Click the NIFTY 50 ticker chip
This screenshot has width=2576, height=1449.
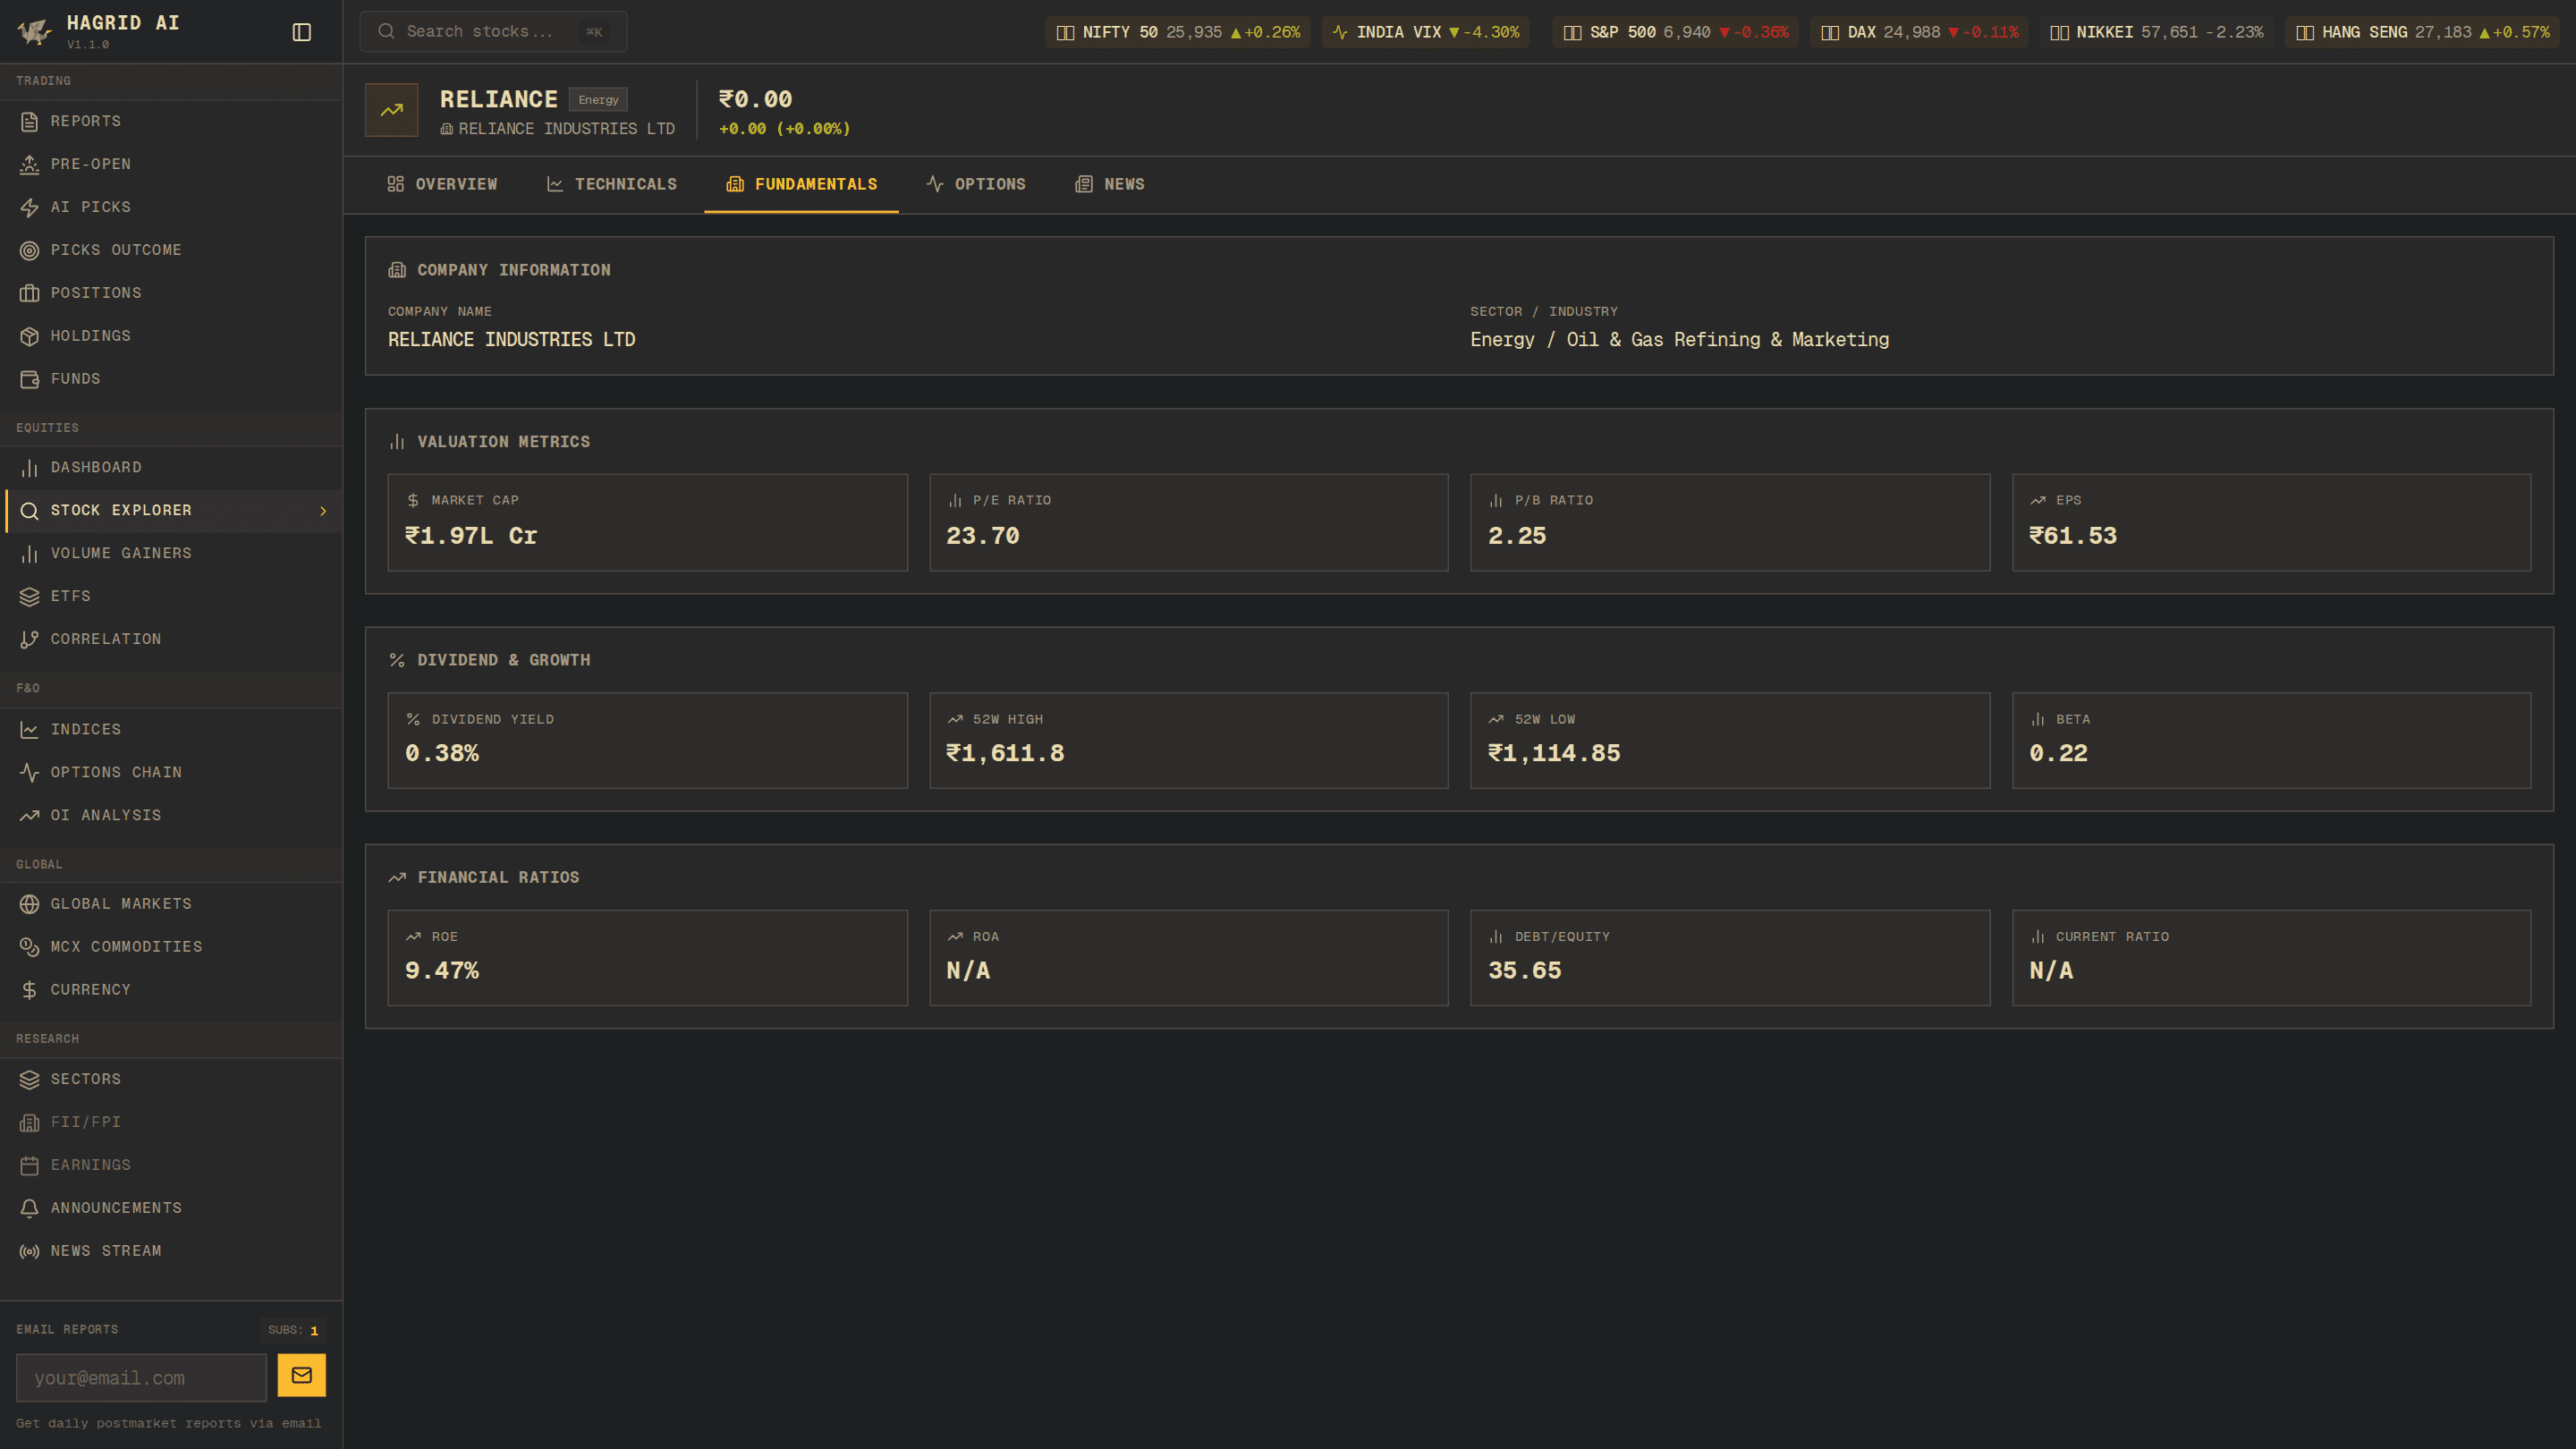(x=1177, y=31)
